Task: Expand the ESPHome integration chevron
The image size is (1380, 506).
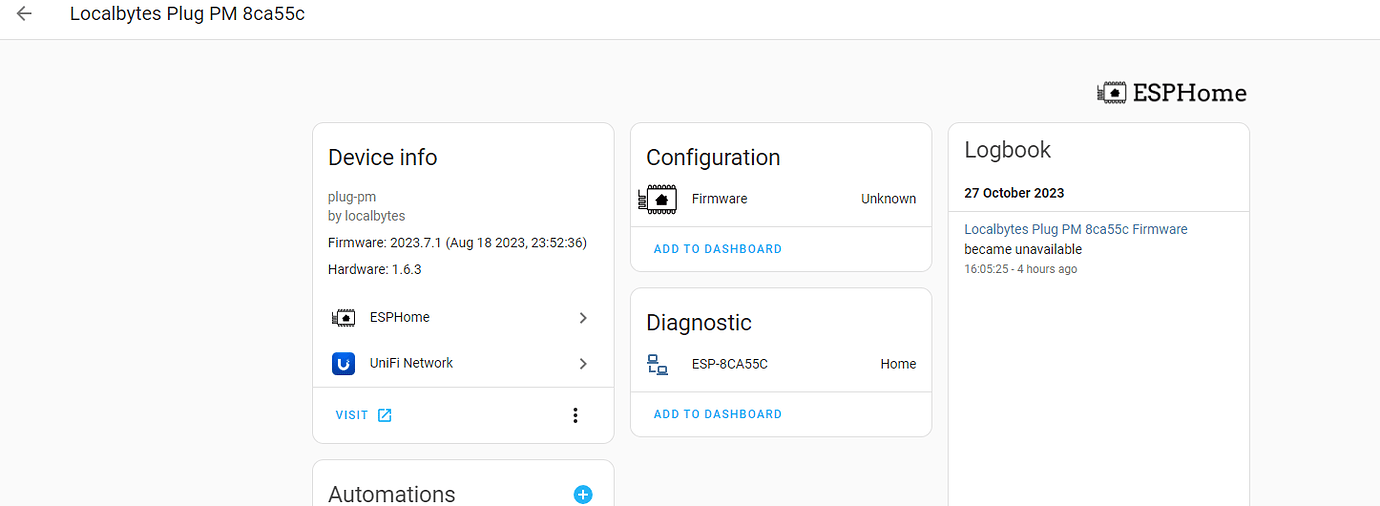Action: click(x=583, y=318)
